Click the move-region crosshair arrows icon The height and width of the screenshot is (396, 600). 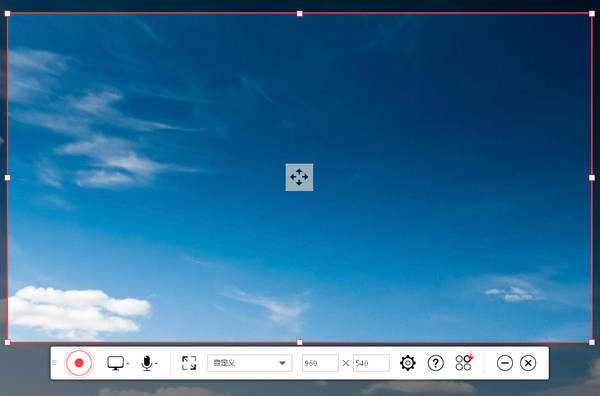(299, 177)
